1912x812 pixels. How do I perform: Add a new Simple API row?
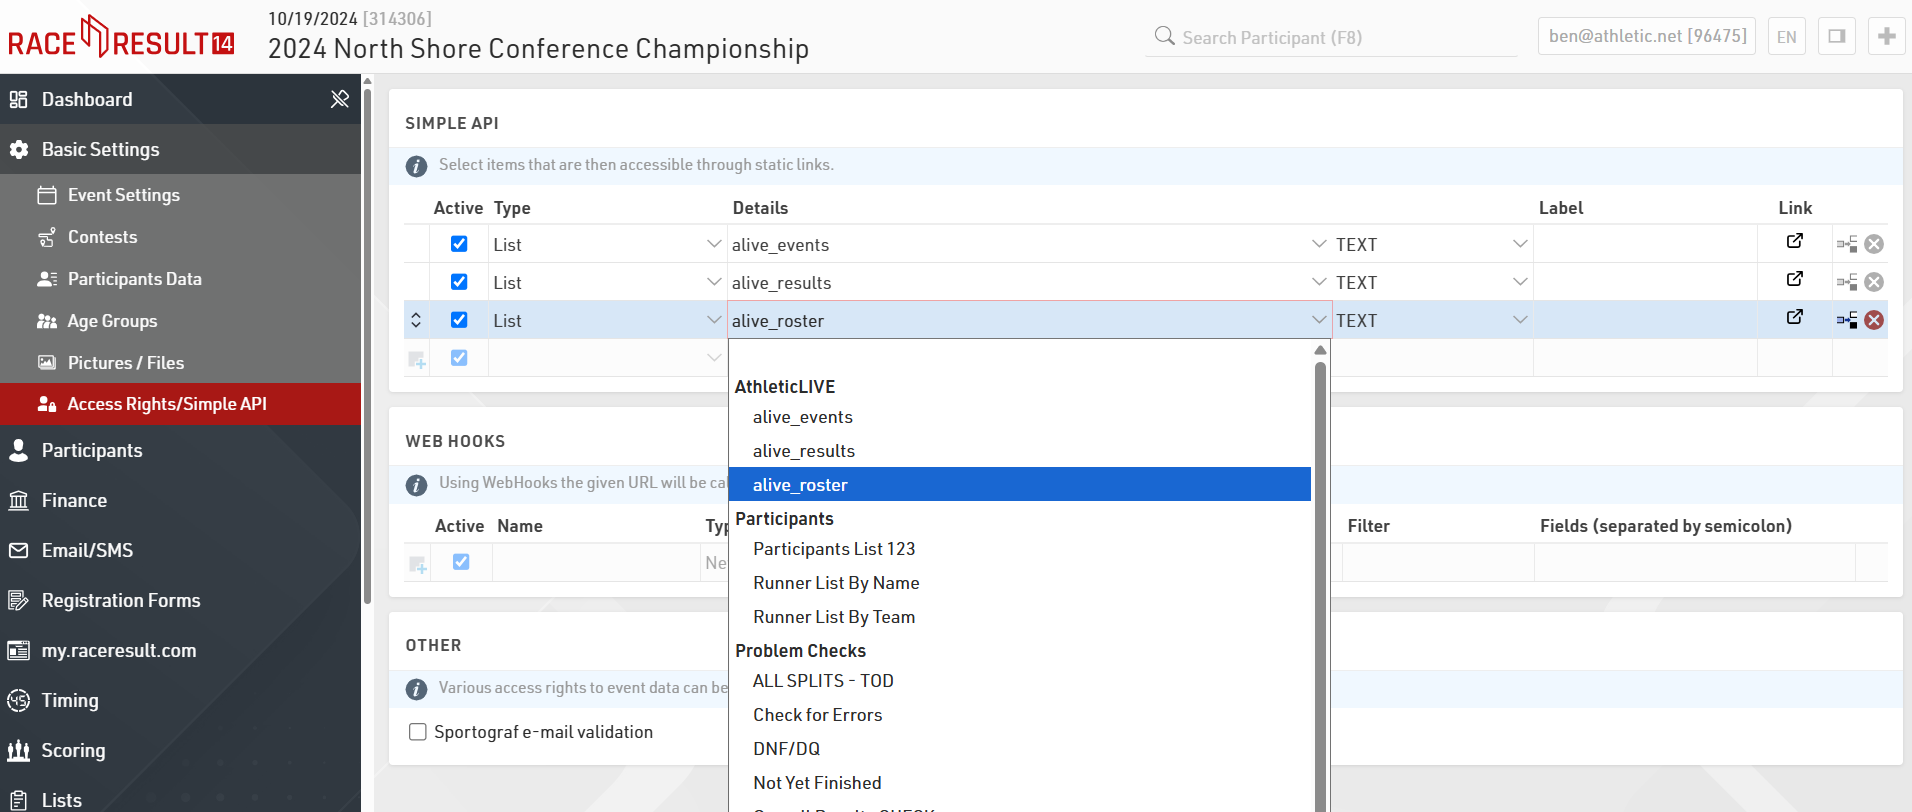click(x=418, y=359)
